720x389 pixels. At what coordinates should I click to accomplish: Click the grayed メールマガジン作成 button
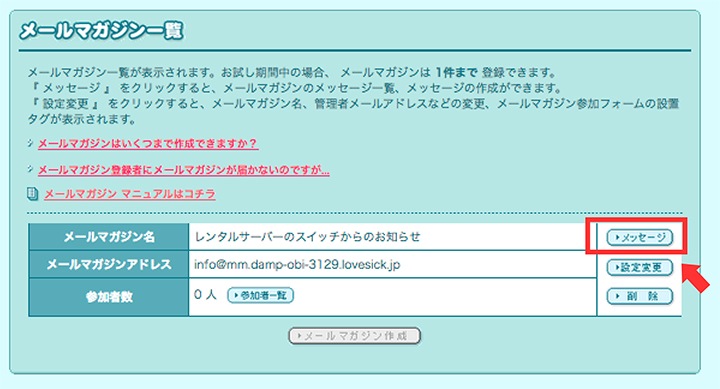pyautogui.click(x=354, y=336)
